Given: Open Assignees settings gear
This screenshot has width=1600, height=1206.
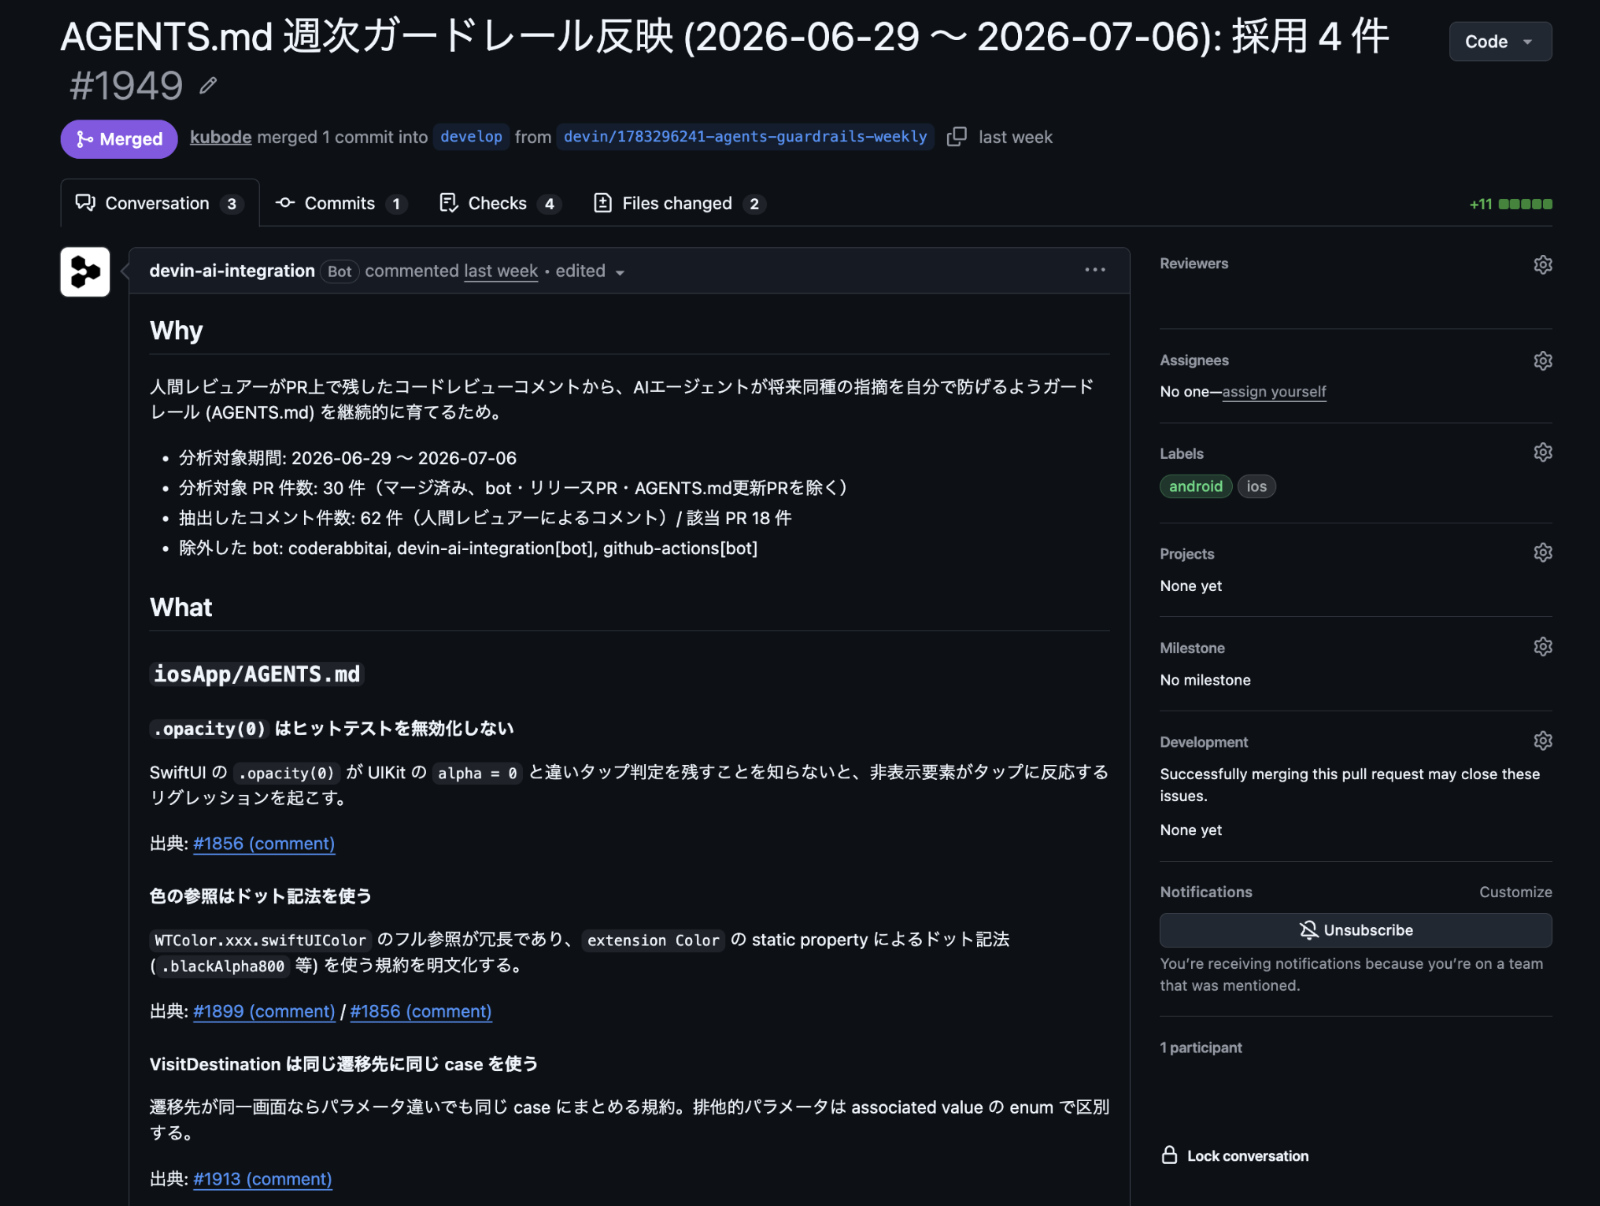Looking at the screenshot, I should (1543, 361).
